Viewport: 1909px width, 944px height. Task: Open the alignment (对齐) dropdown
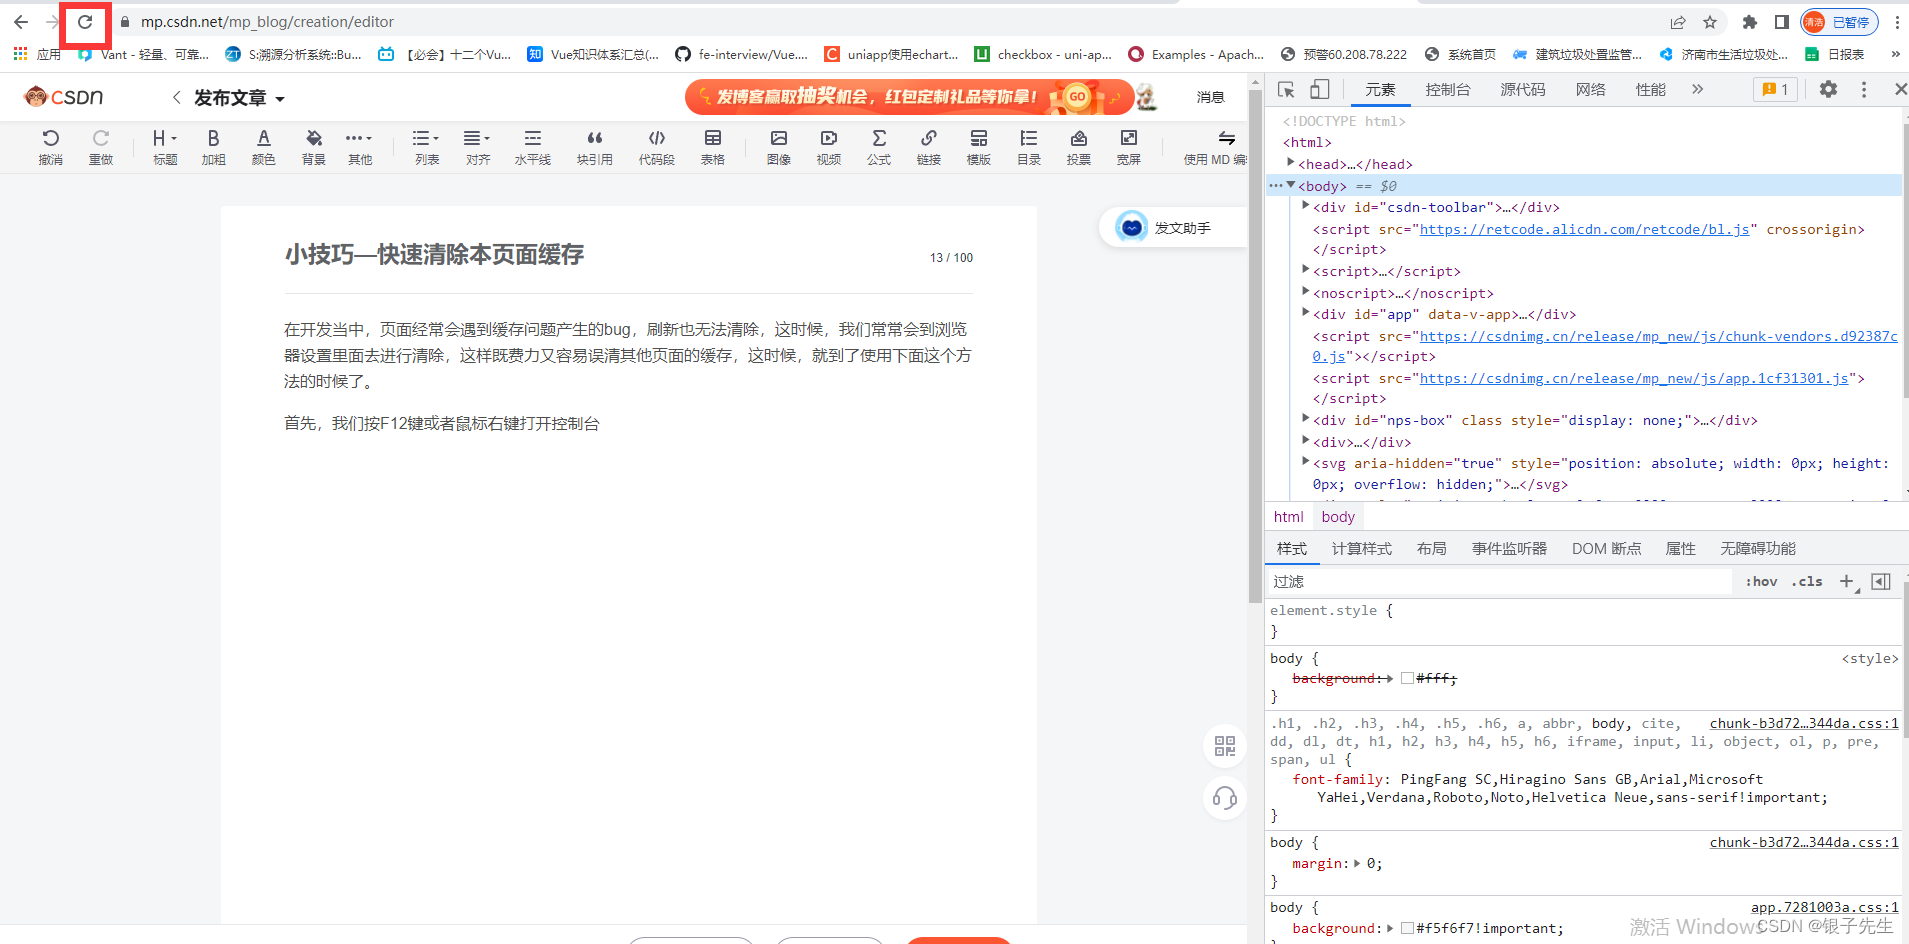[x=478, y=147]
